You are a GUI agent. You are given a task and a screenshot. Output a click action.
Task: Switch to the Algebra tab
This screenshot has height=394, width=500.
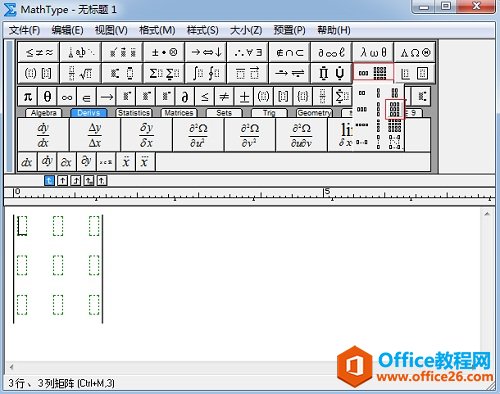(43, 113)
